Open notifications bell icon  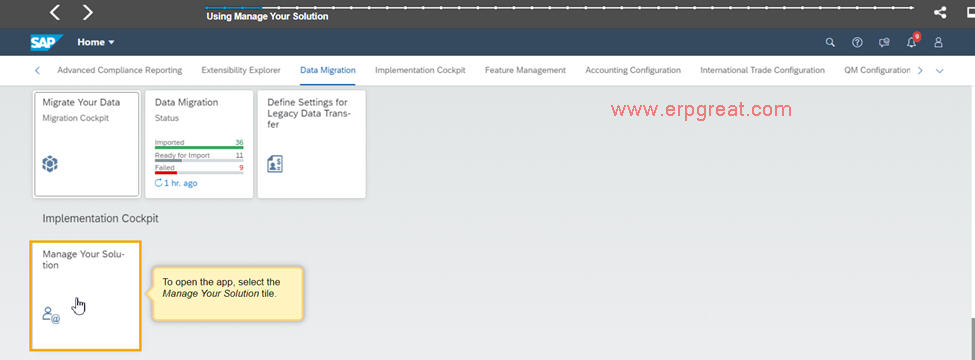point(912,42)
